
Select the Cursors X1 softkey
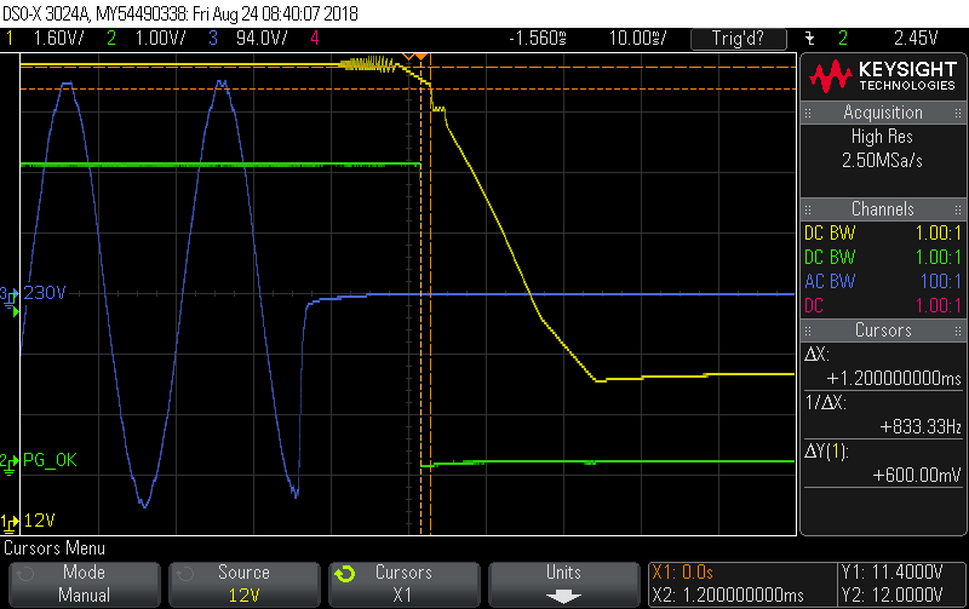coord(404,584)
